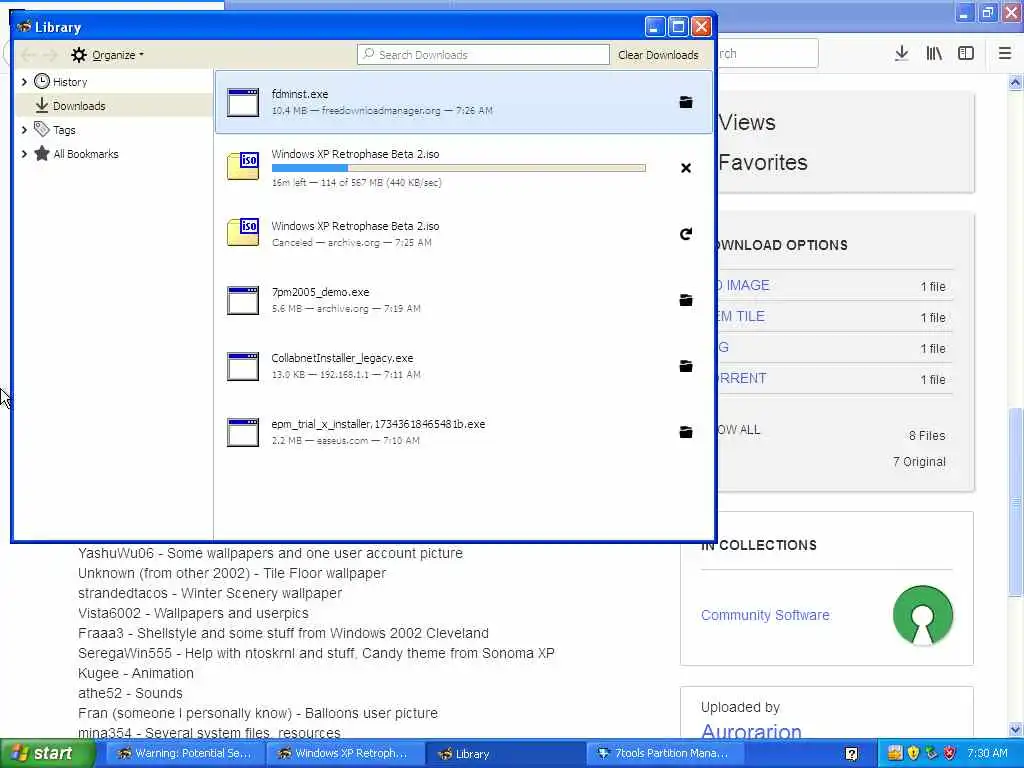Switch to Windows XP Retrophase taskbar window
Screen dimensions: 1024x768
344,754
